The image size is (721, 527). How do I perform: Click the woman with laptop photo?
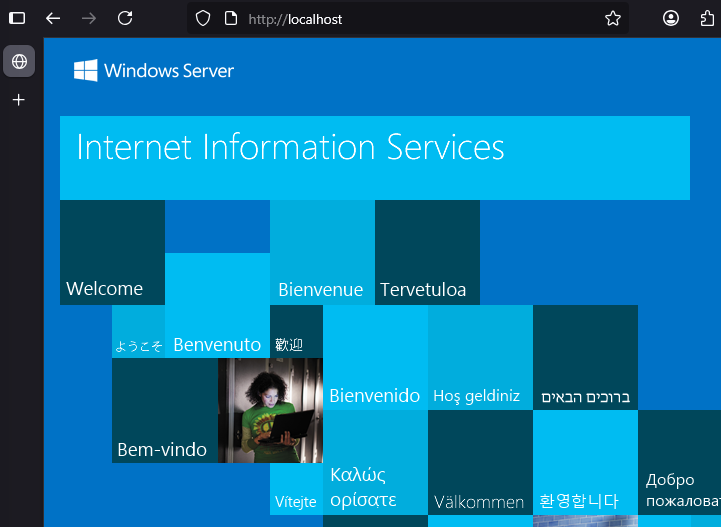pyautogui.click(x=270, y=410)
